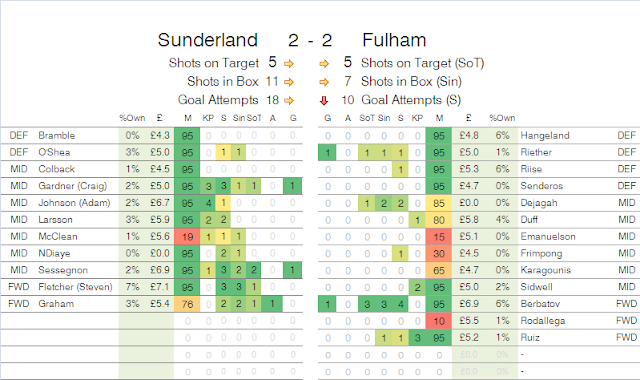Select the Sunderland team name heading
This screenshot has height=380, width=640.
(208, 40)
